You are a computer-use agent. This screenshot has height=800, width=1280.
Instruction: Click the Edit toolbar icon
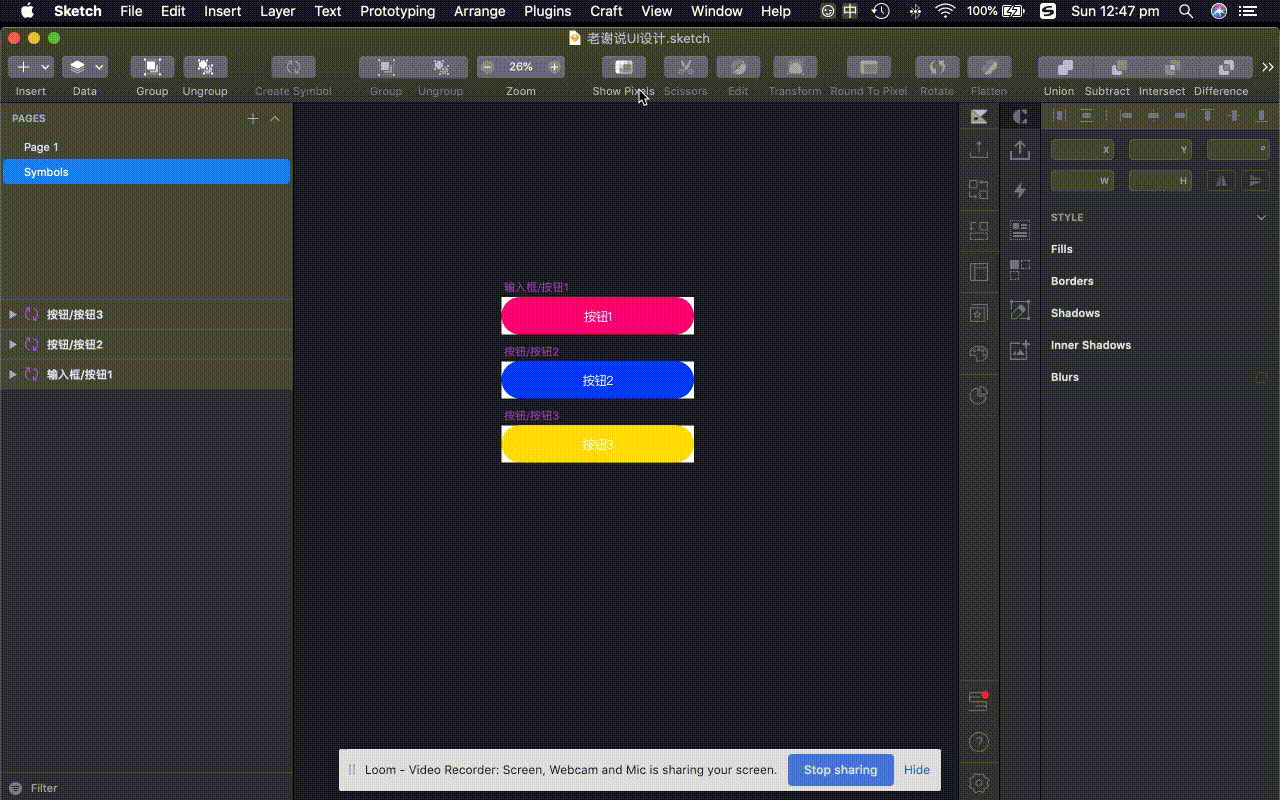click(738, 67)
